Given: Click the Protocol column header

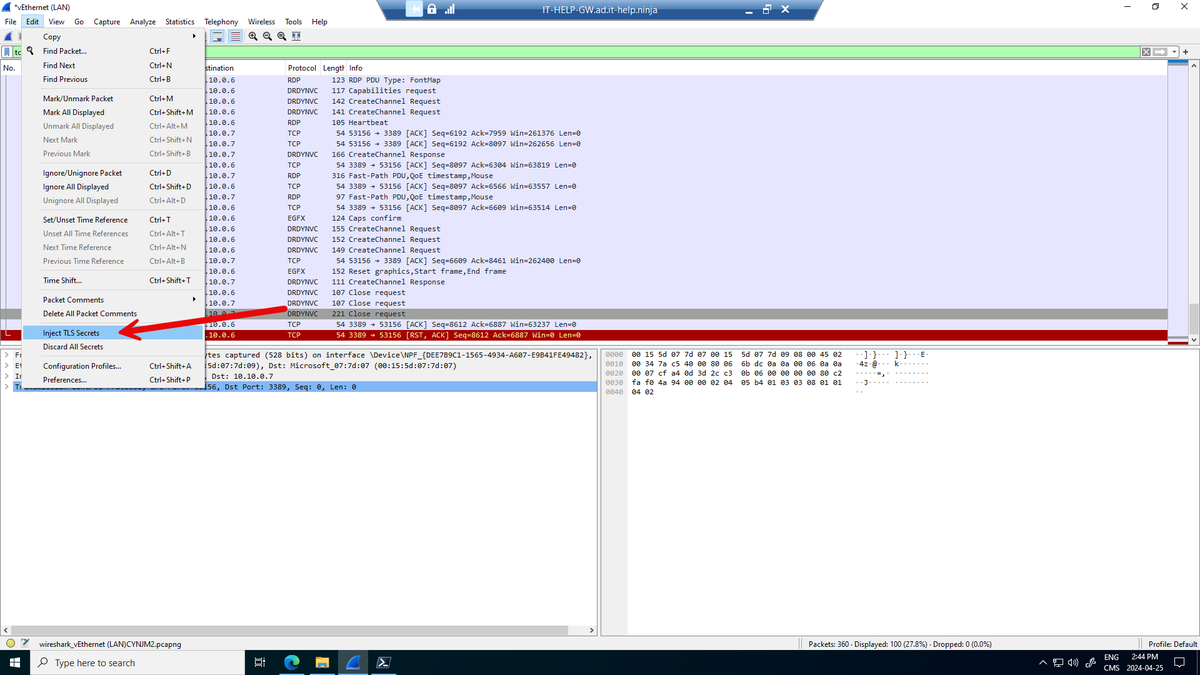Looking at the screenshot, I should 302,68.
